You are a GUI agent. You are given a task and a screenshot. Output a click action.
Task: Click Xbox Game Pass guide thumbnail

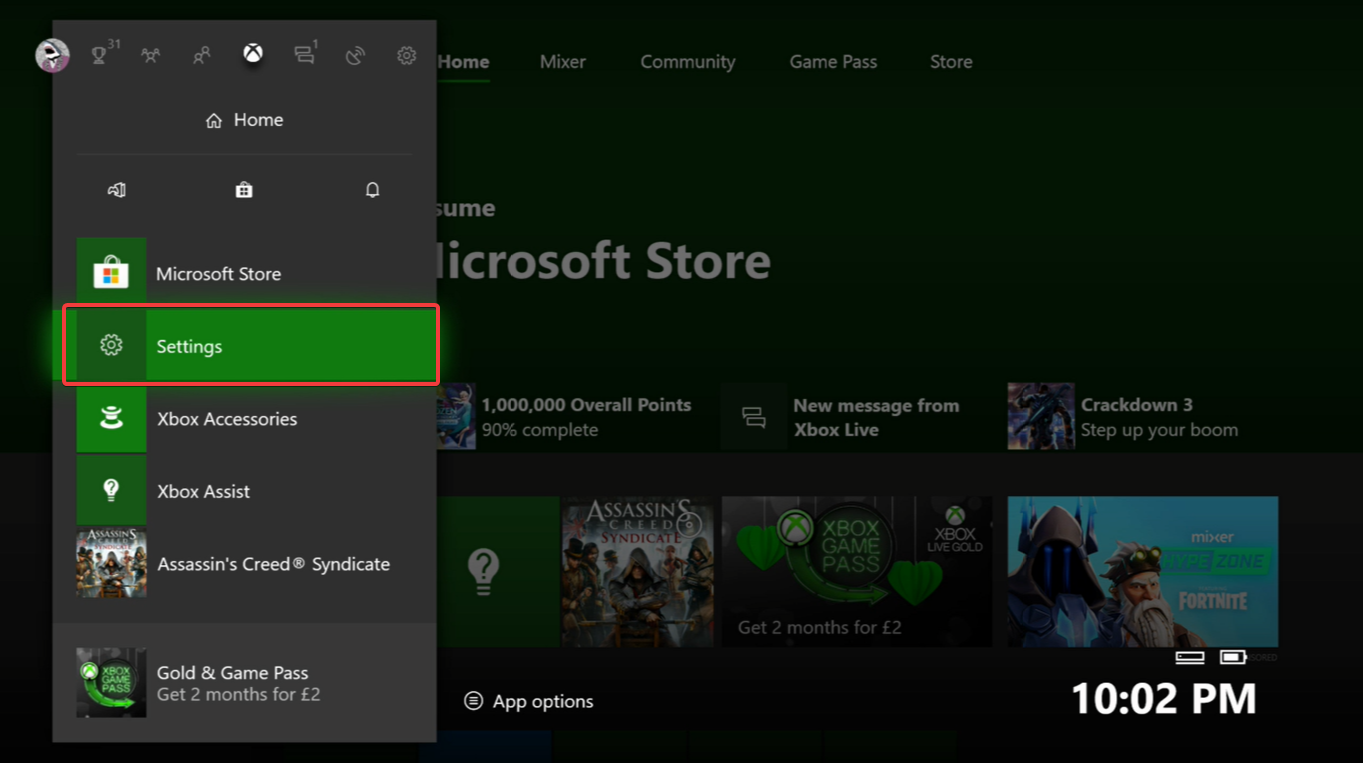coord(112,683)
